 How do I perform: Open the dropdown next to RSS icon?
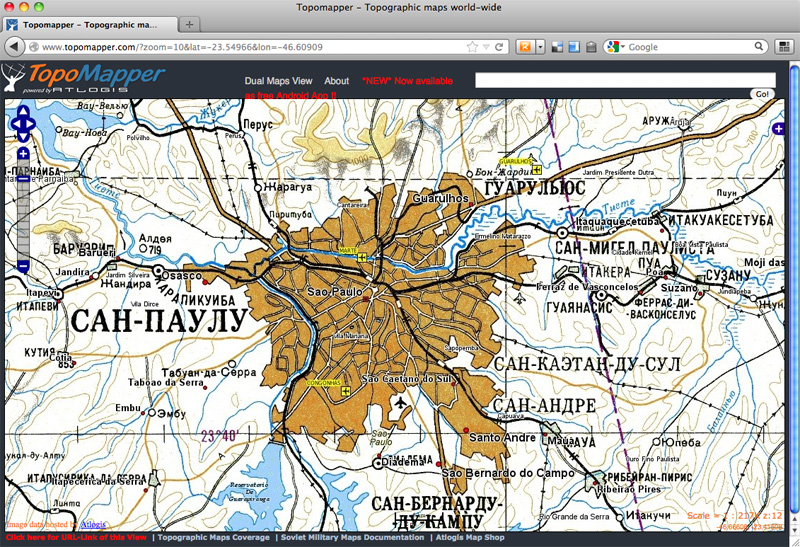[540, 47]
